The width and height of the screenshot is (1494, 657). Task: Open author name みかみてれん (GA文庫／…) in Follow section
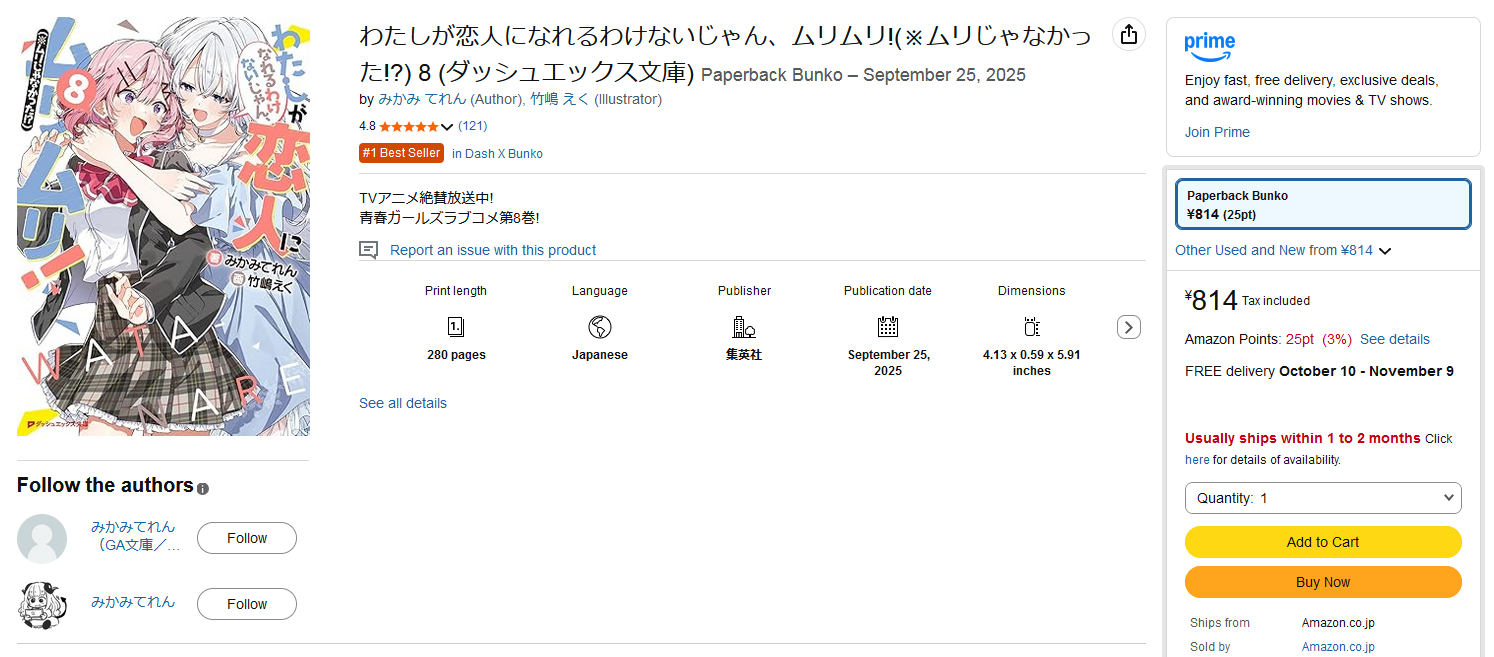pos(136,536)
